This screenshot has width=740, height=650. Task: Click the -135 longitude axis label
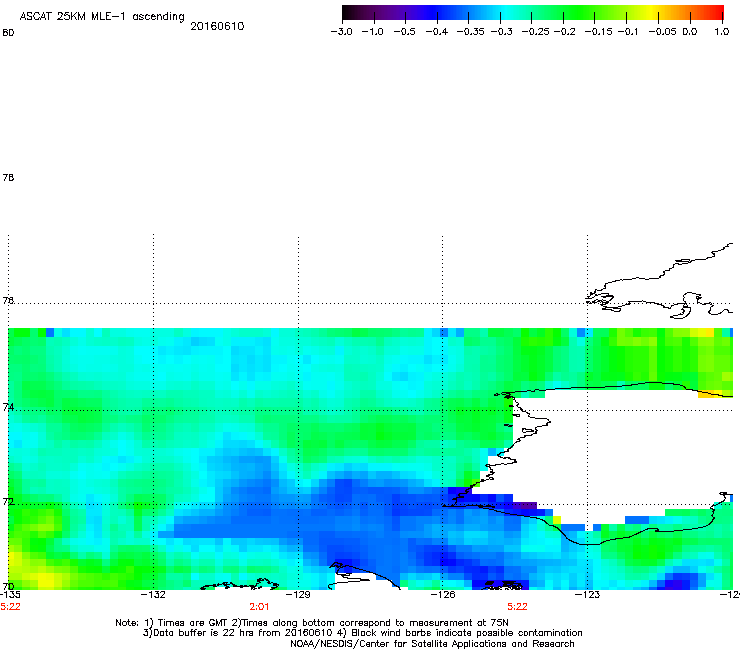10,595
